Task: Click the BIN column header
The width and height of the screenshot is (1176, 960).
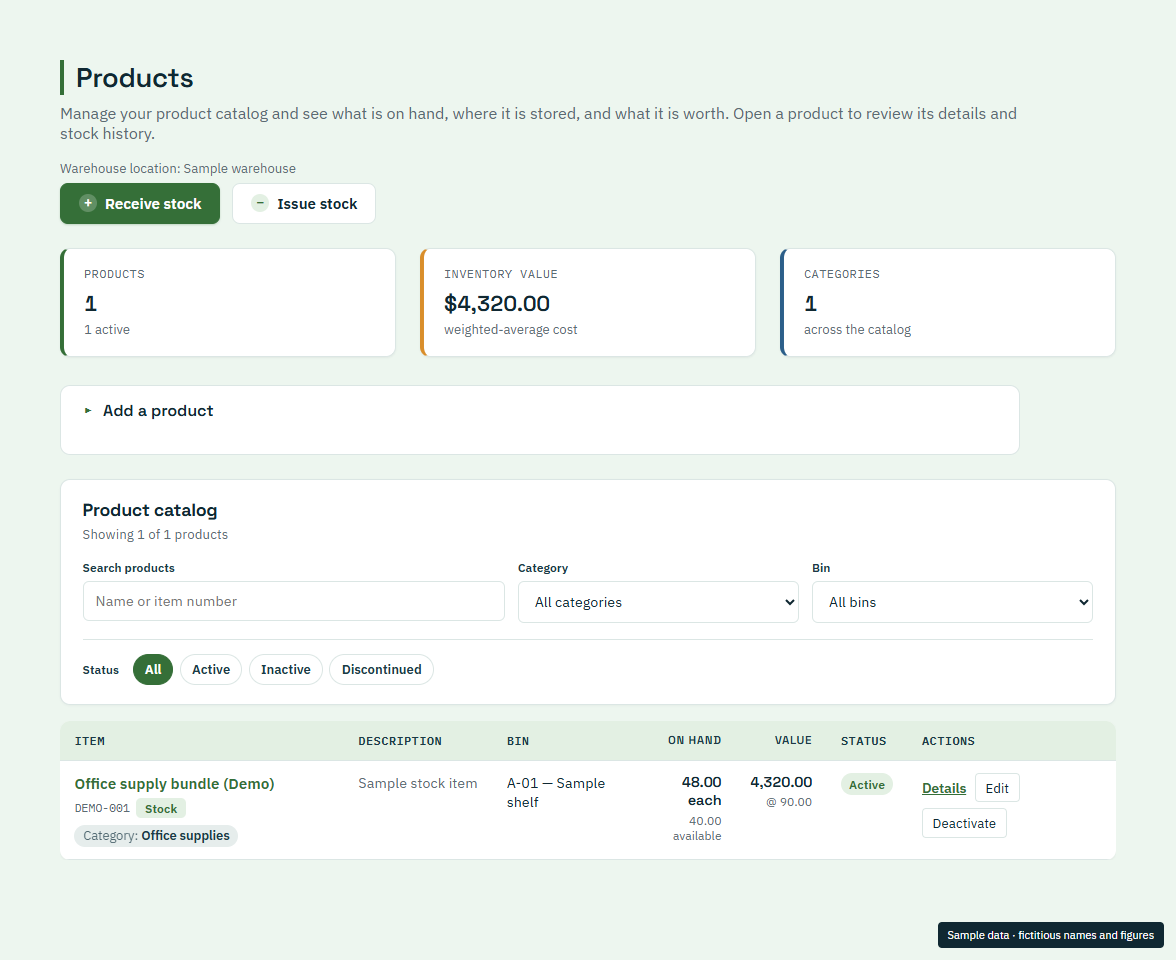Action: point(518,741)
